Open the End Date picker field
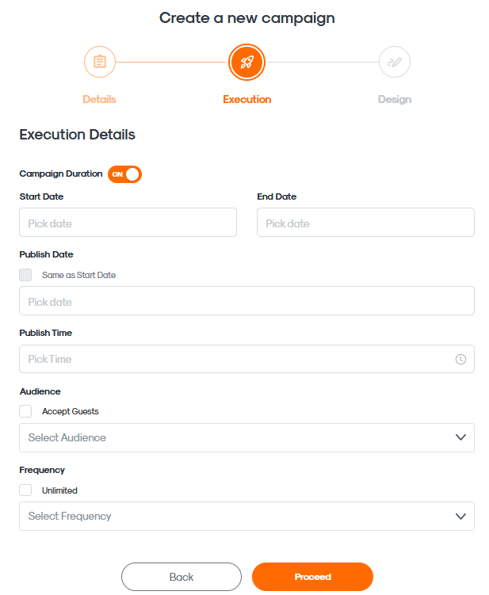The image size is (489, 595). click(x=366, y=222)
